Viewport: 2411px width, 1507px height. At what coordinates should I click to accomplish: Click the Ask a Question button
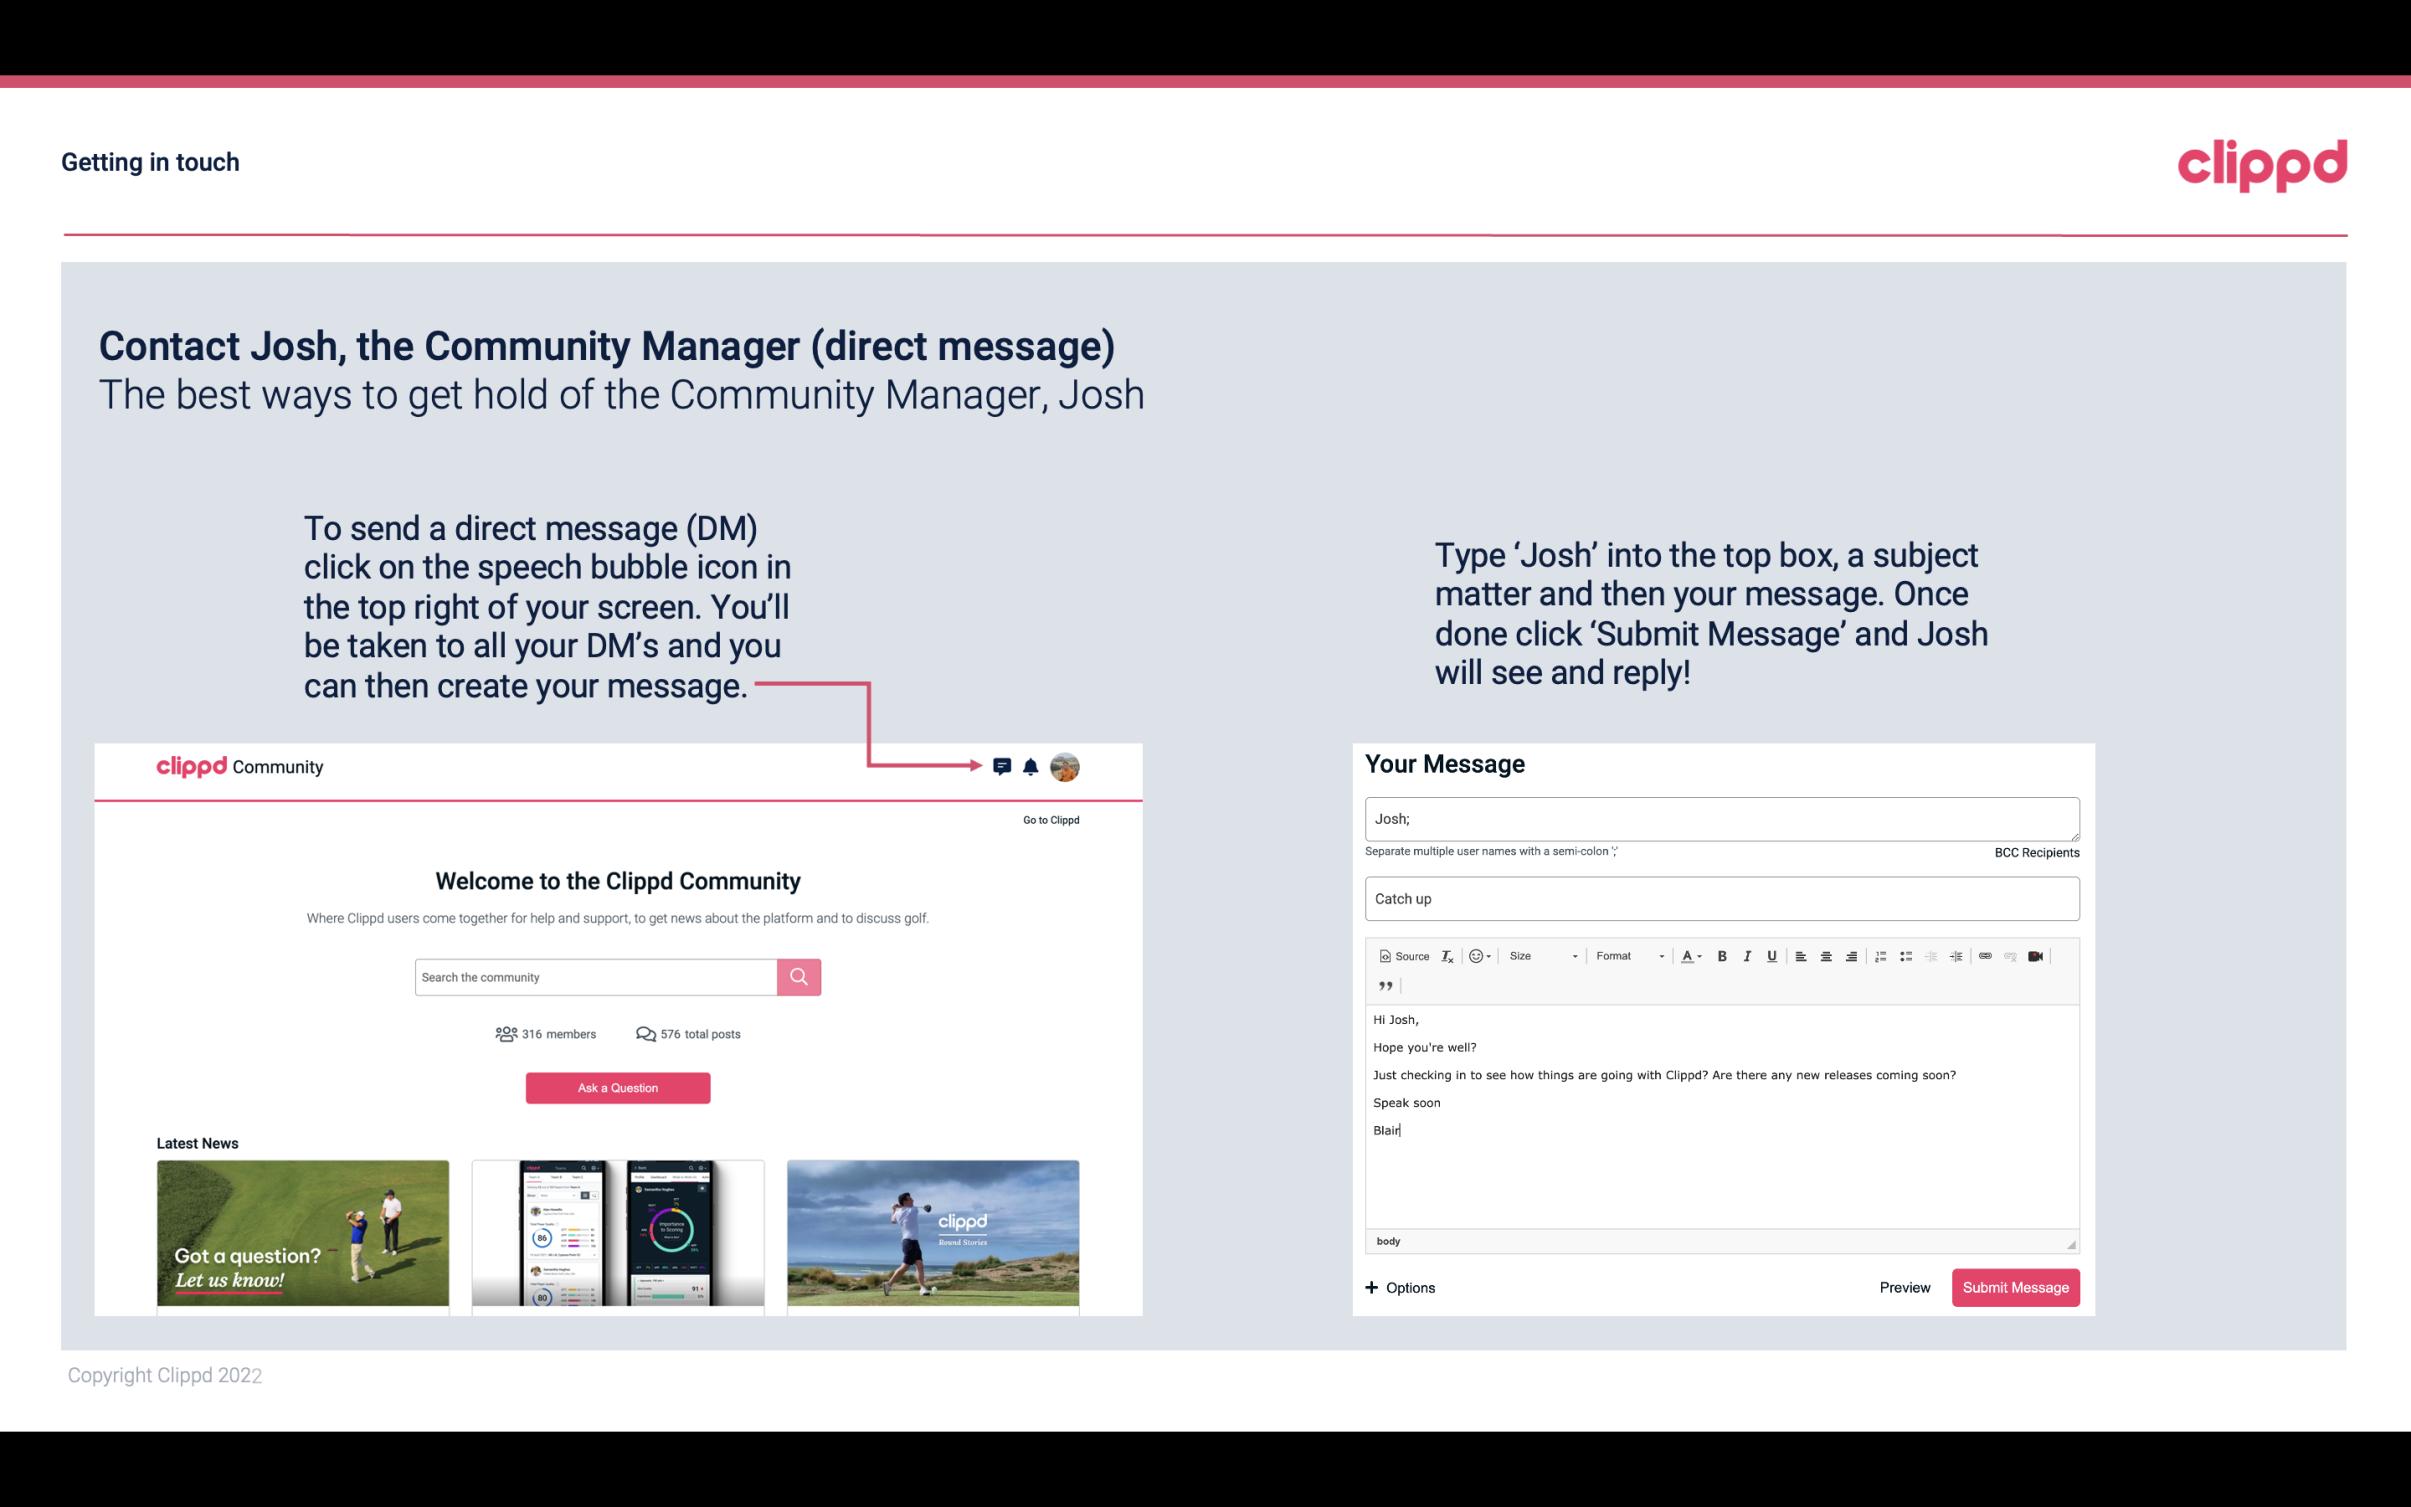618,1087
